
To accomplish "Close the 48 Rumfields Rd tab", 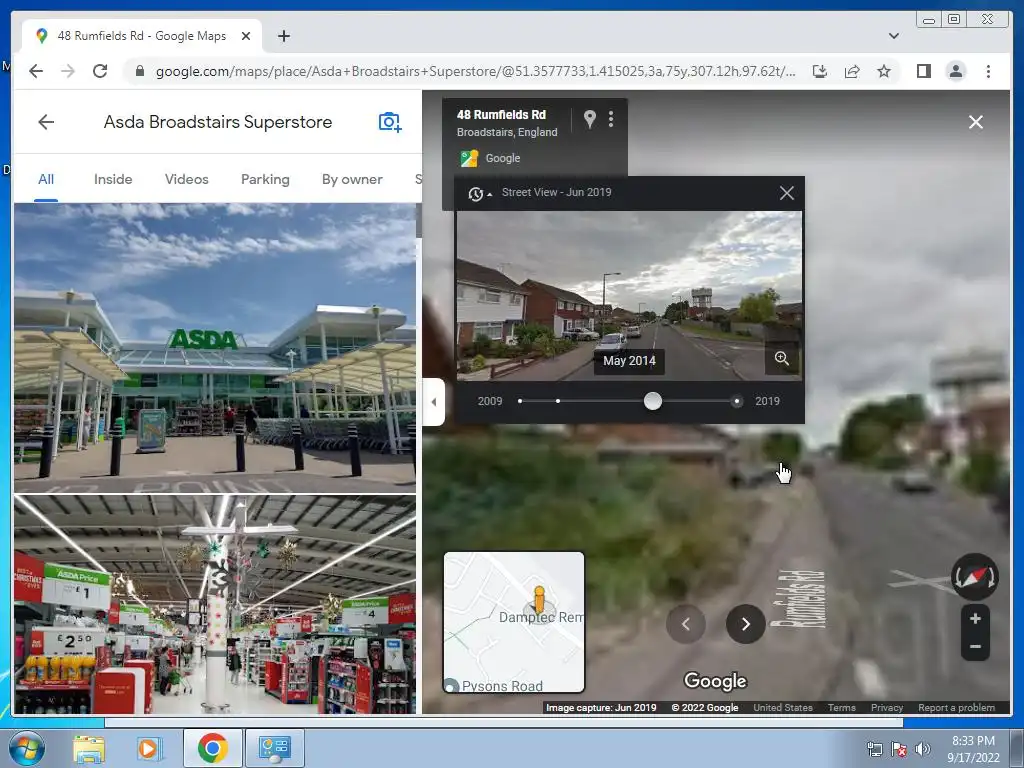I will (246, 36).
